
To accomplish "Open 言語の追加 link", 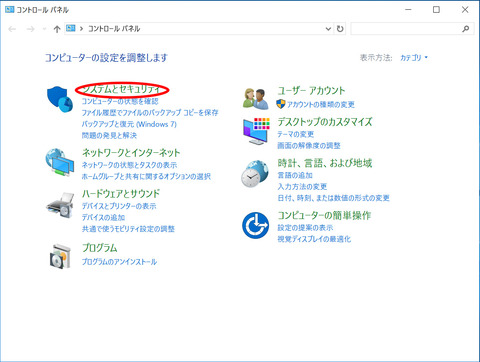I will (x=295, y=175).
